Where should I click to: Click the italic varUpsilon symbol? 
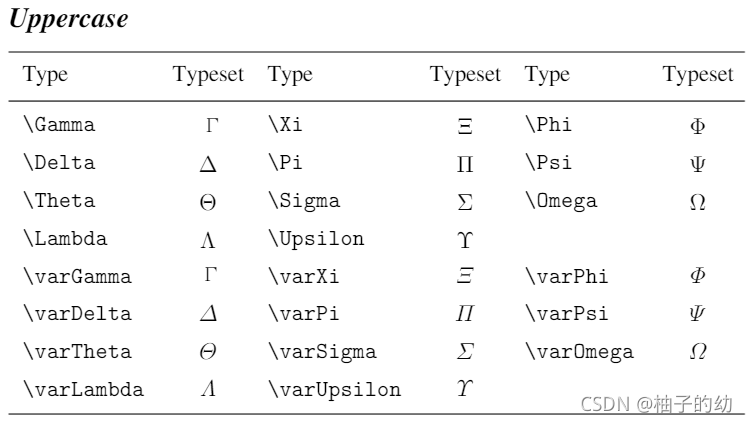coord(465,388)
